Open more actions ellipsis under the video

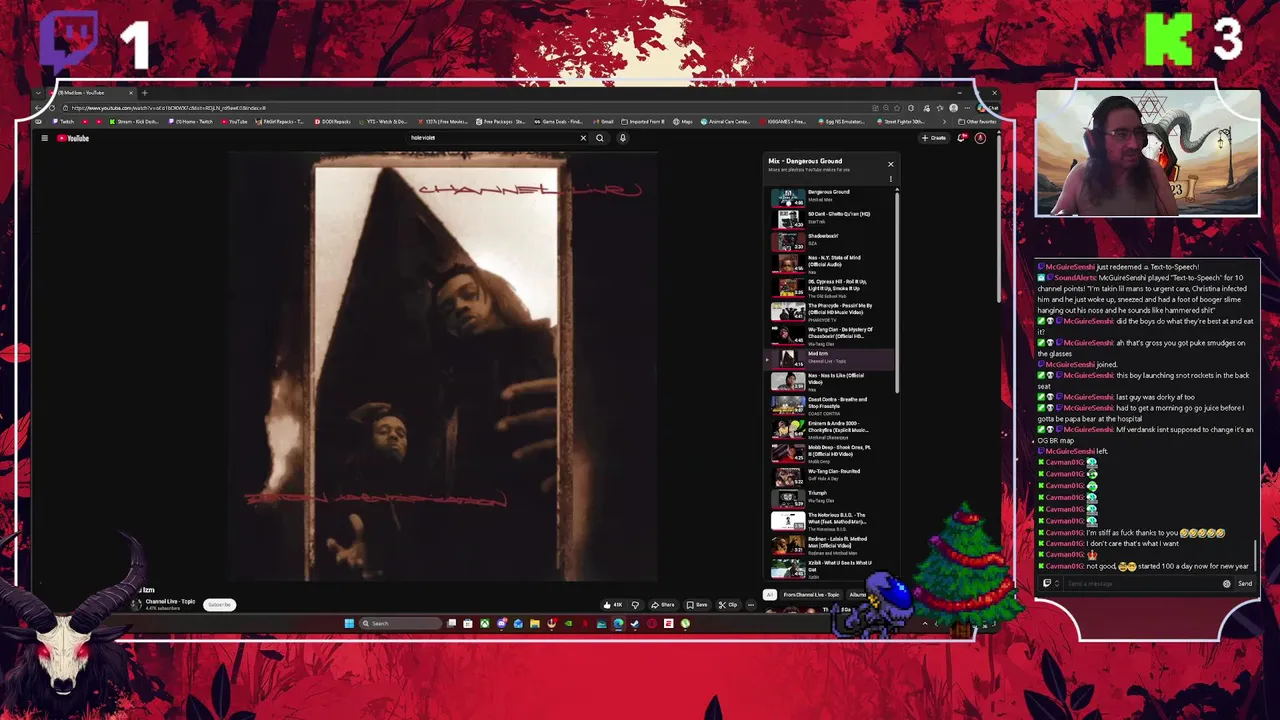751,605
